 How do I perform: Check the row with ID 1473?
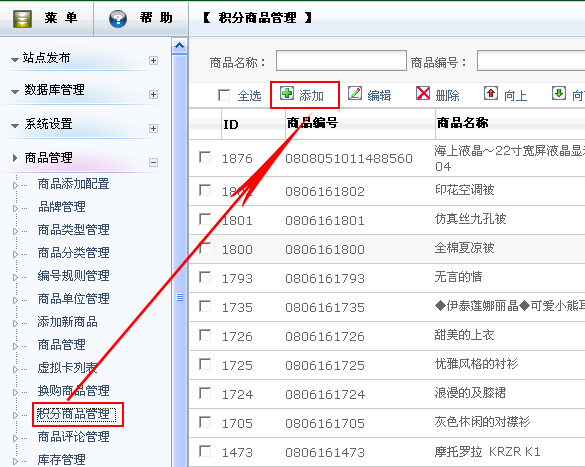[205, 451]
